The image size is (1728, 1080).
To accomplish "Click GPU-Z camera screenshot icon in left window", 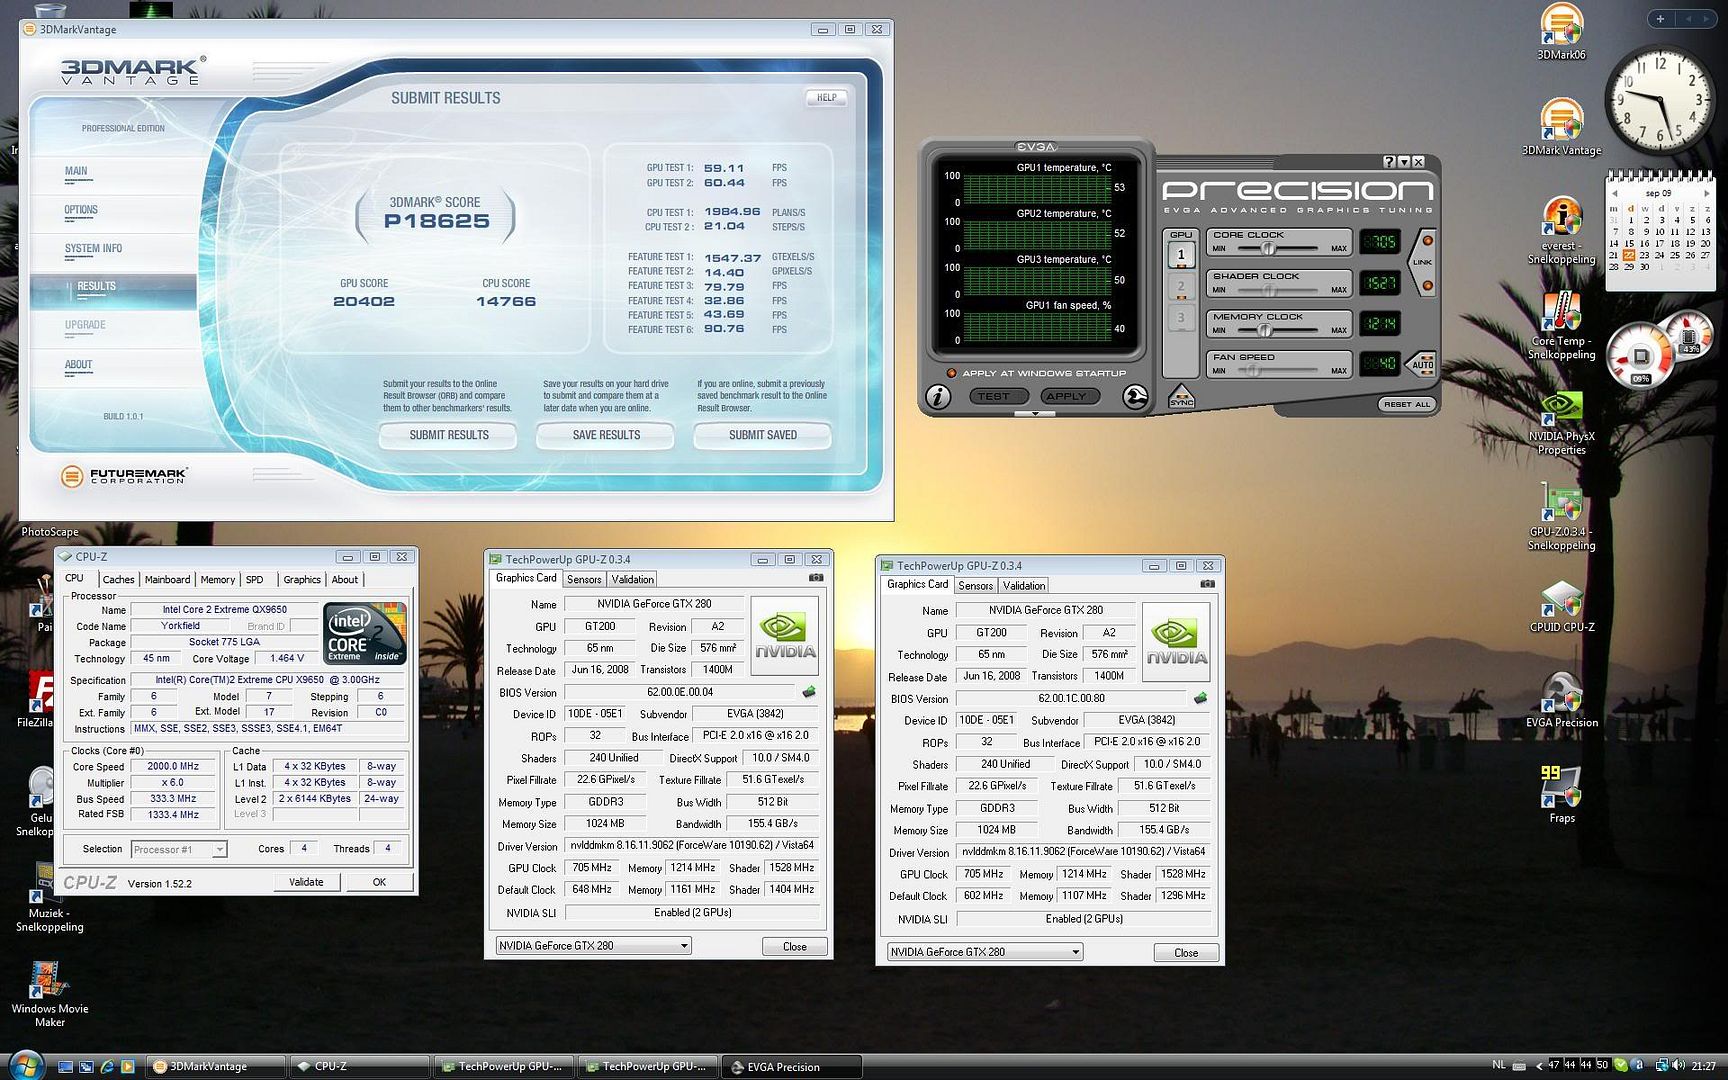I will click(x=816, y=578).
